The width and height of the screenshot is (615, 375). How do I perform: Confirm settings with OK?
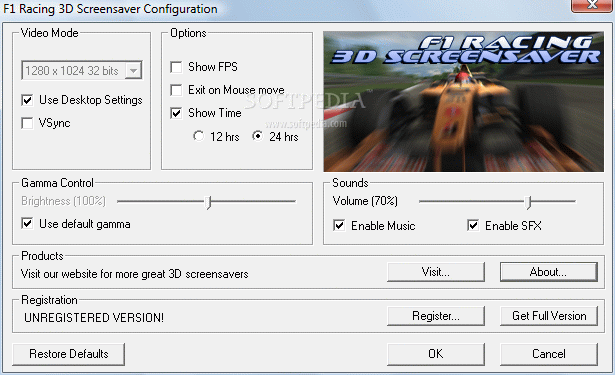point(436,354)
